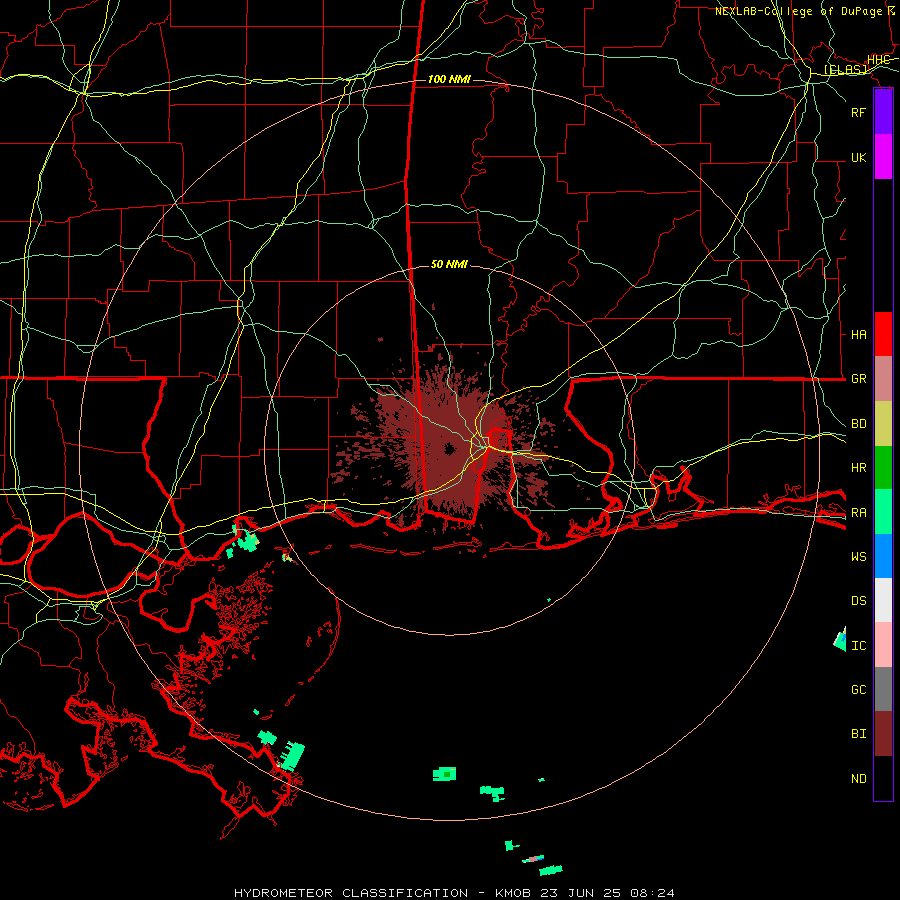The width and height of the screenshot is (900, 900).
Task: Click the "HR" legend label
Action: point(859,468)
